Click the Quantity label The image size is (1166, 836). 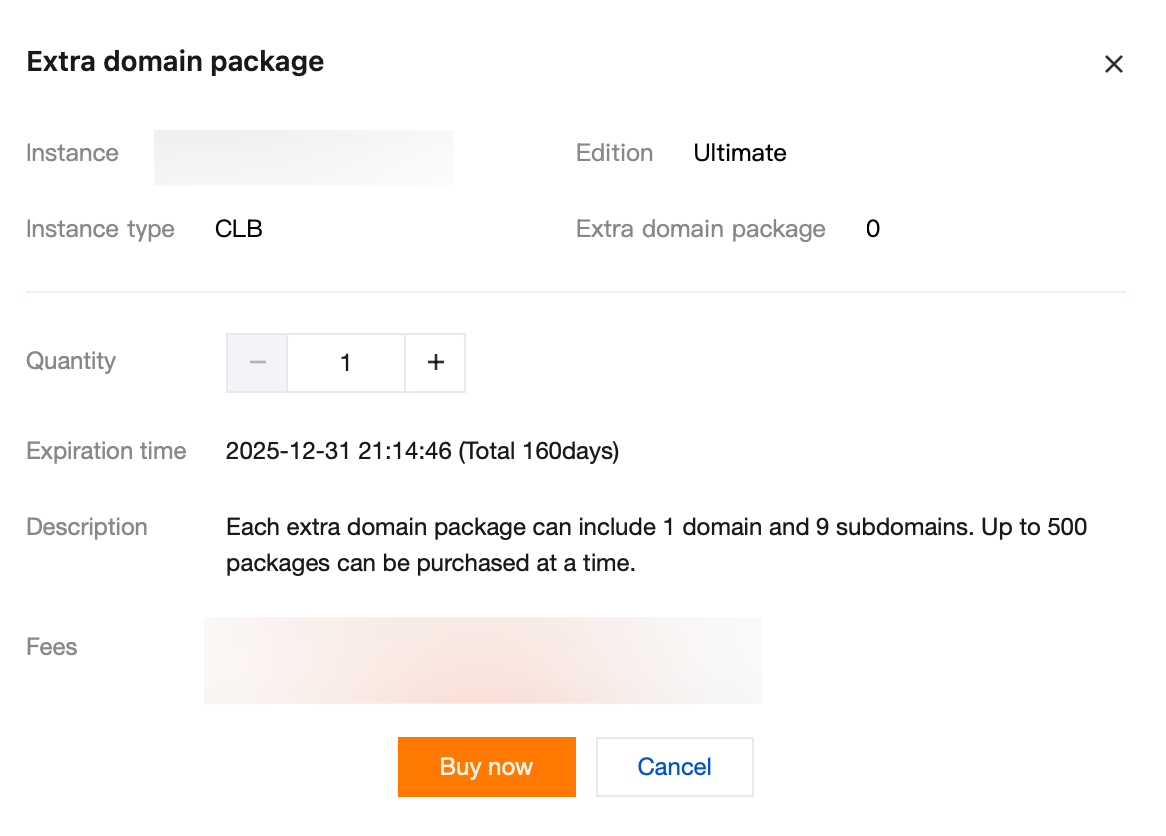71,361
